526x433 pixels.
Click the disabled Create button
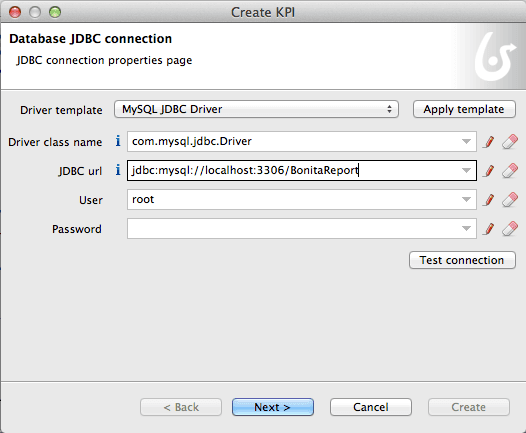click(469, 407)
